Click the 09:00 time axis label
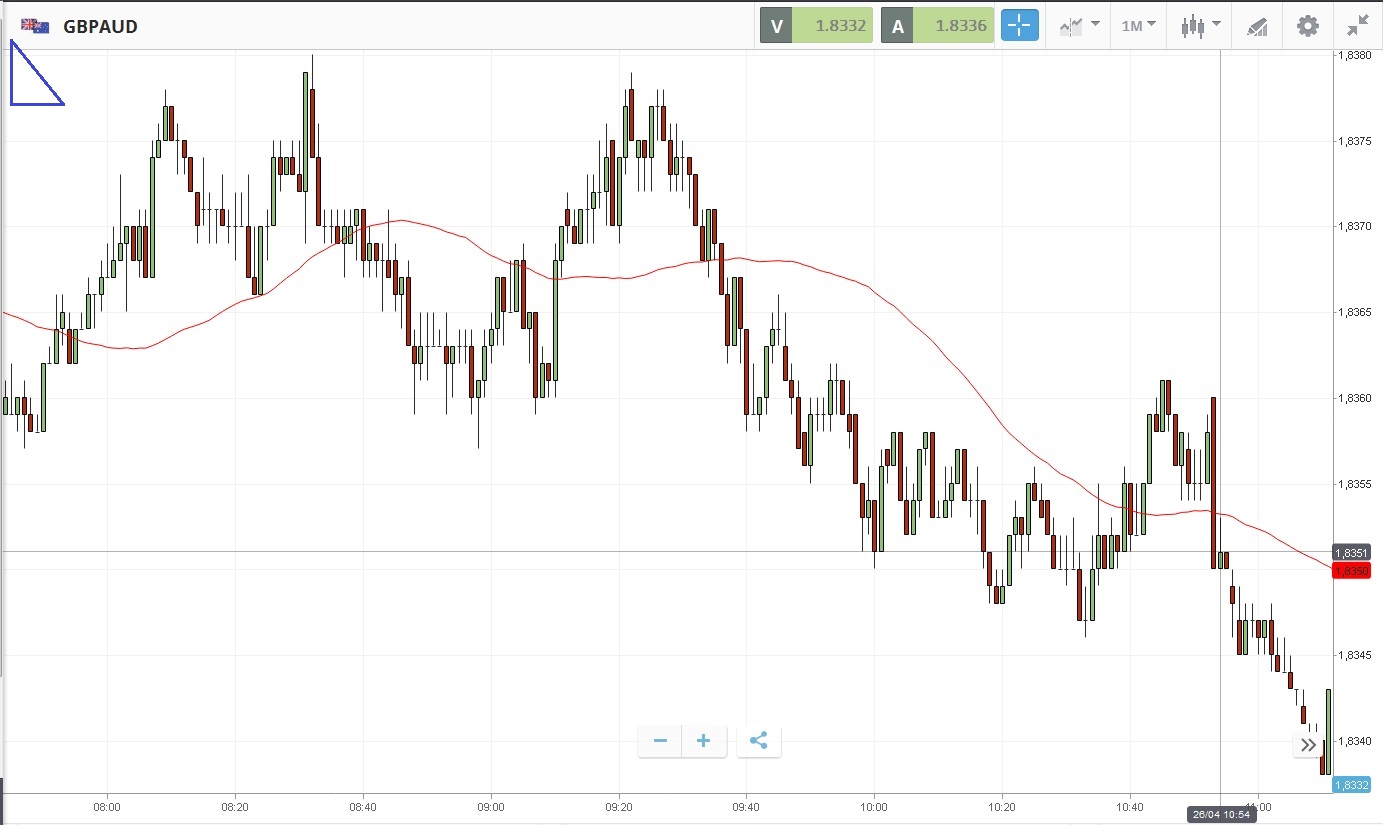 pyautogui.click(x=491, y=806)
